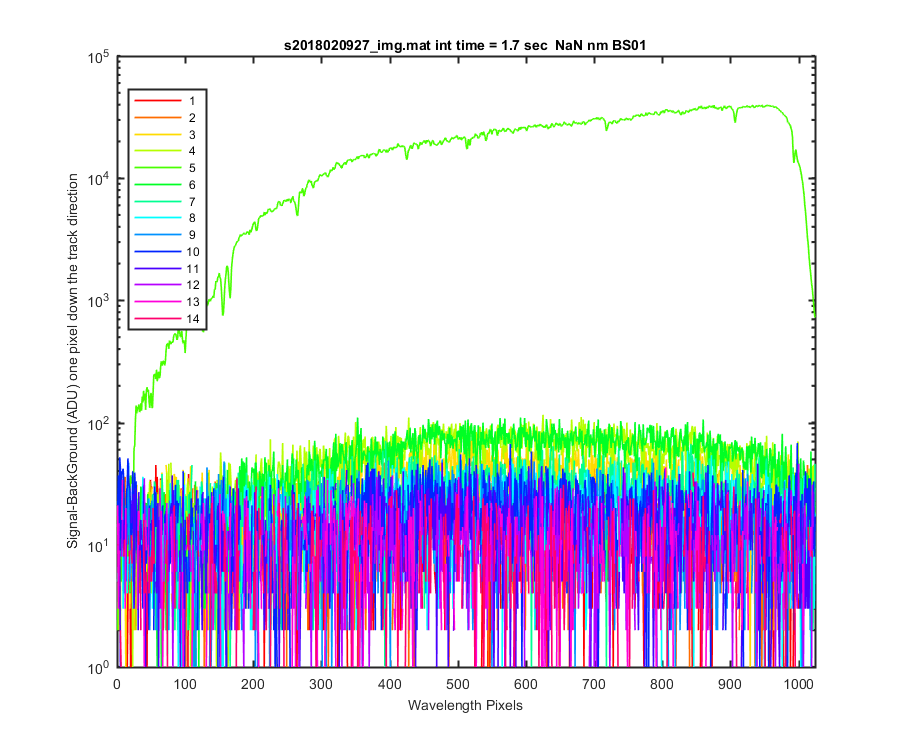Click legend entry labeled 12
This screenshot has width=900, height=750.
tap(166, 285)
